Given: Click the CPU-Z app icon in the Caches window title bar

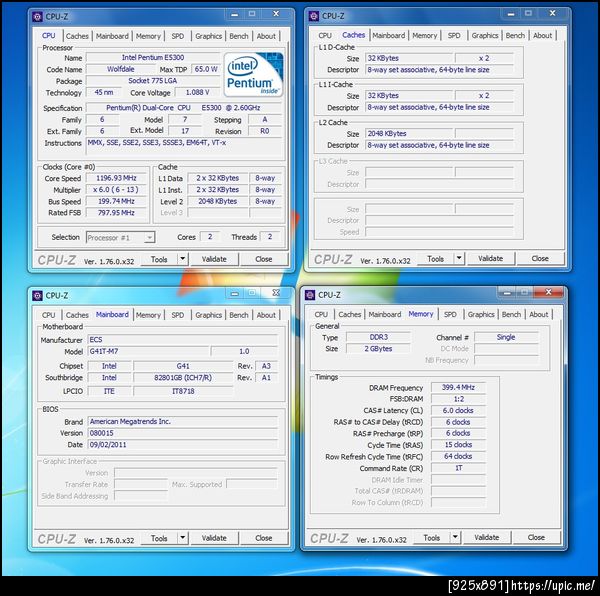Looking at the screenshot, I should point(314,16).
